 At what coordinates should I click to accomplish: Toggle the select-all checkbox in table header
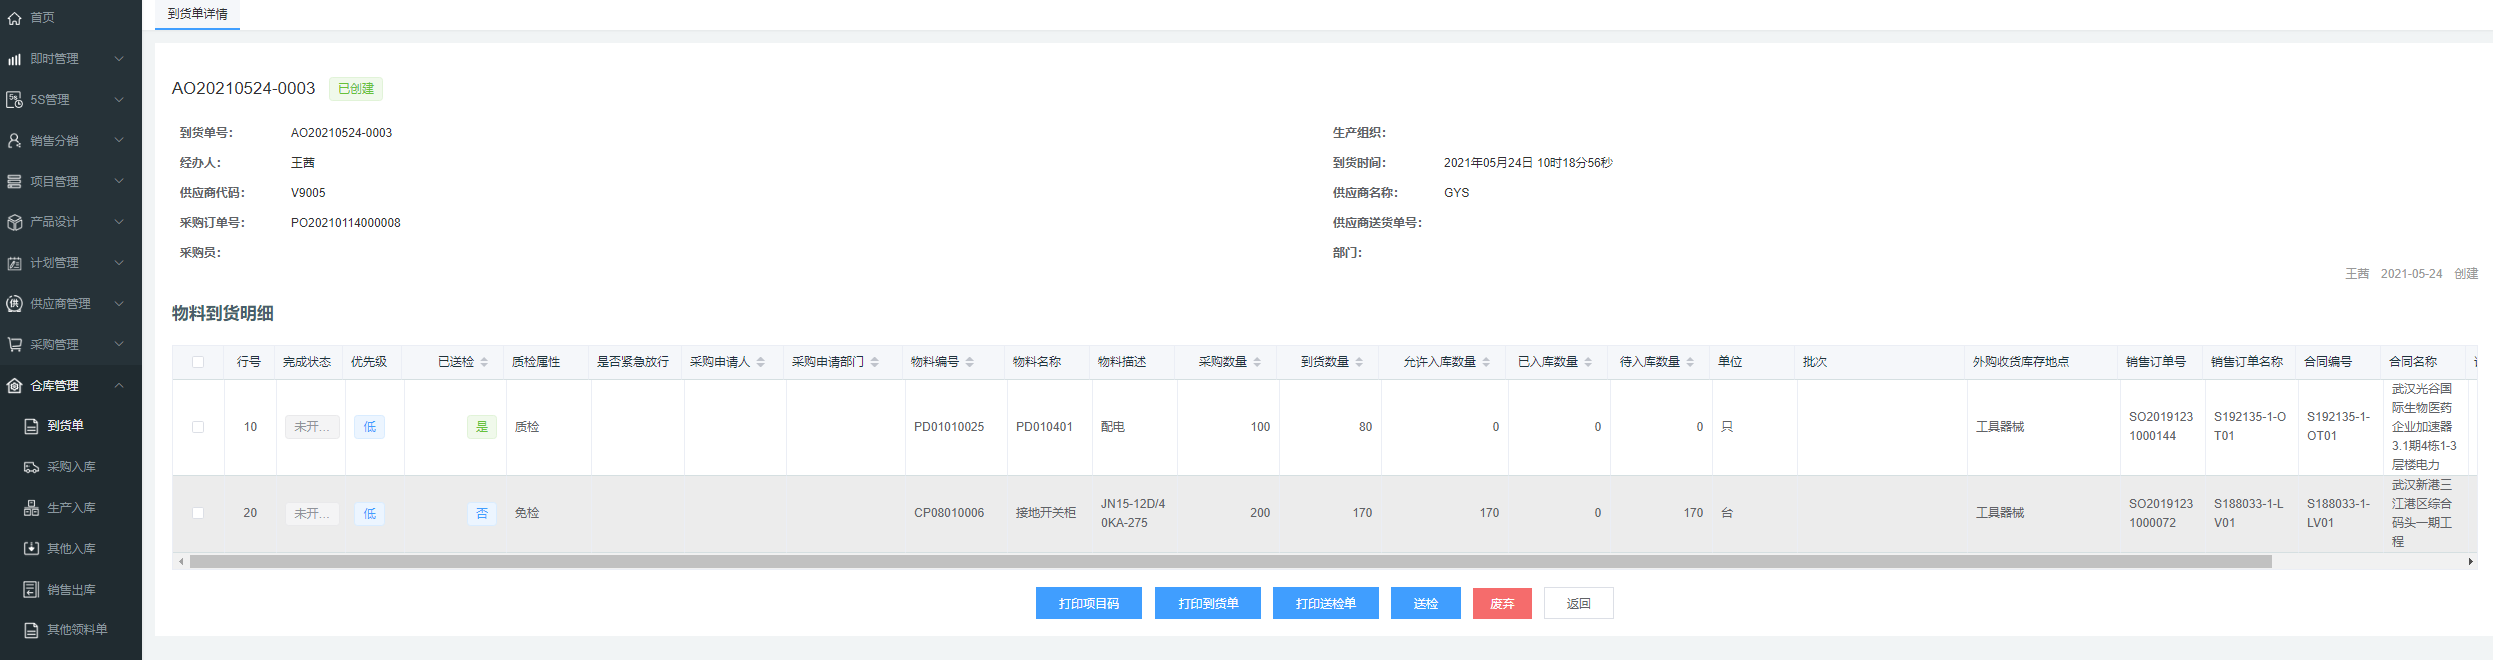coord(198,362)
